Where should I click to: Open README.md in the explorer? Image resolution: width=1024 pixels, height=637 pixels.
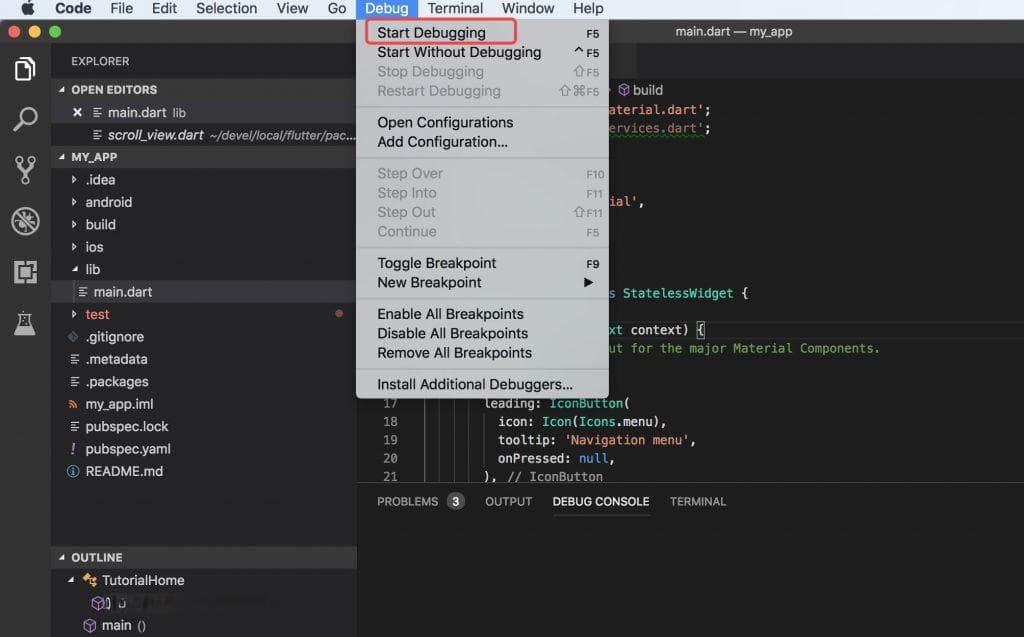pos(204,471)
